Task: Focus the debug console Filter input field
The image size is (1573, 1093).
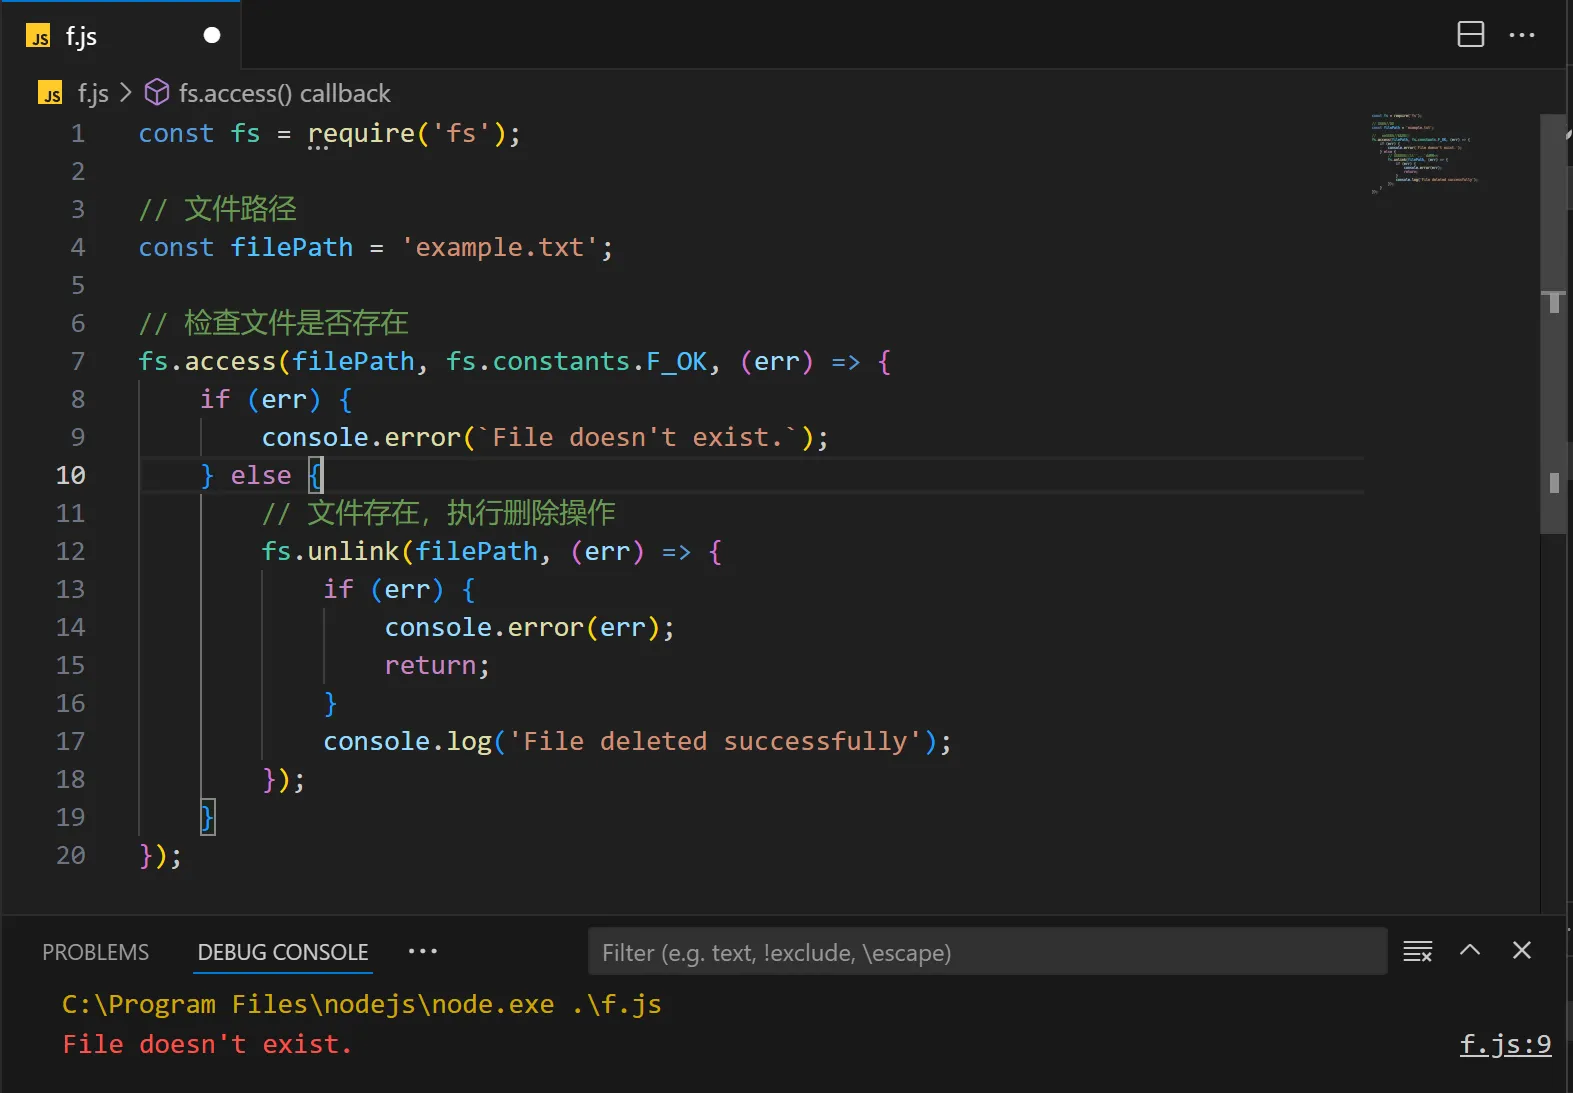Action: click(987, 952)
